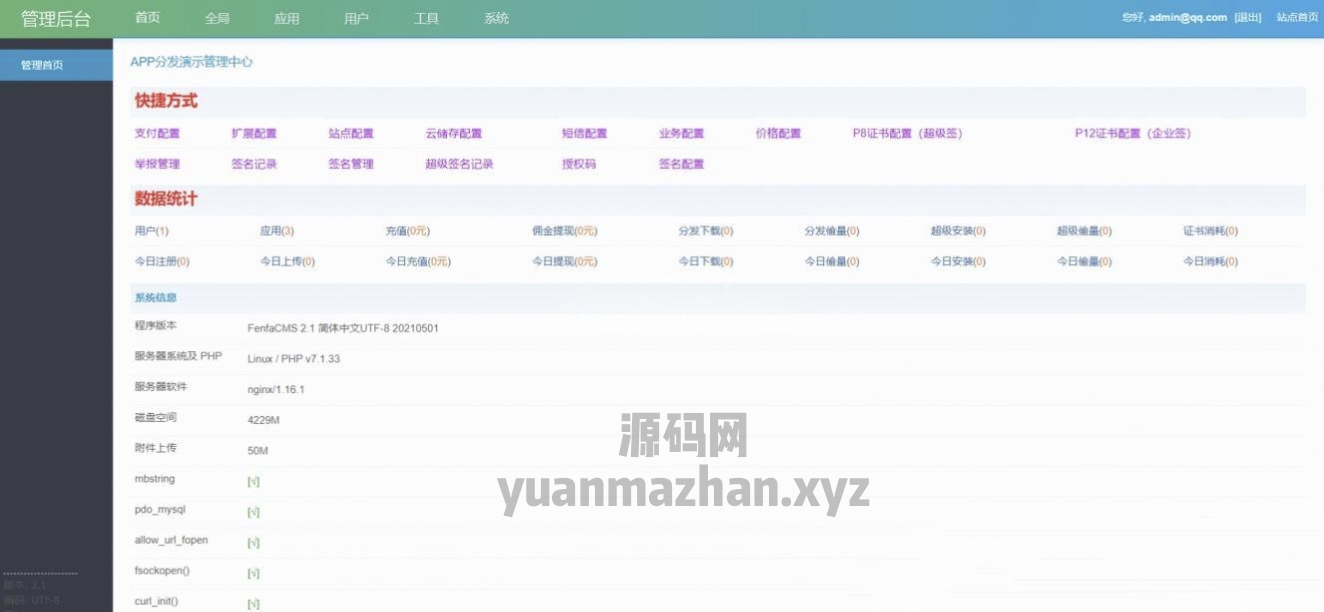The height and width of the screenshot is (612, 1324).
Task: Open P8证书配置（超级签）settings
Action: [907, 134]
